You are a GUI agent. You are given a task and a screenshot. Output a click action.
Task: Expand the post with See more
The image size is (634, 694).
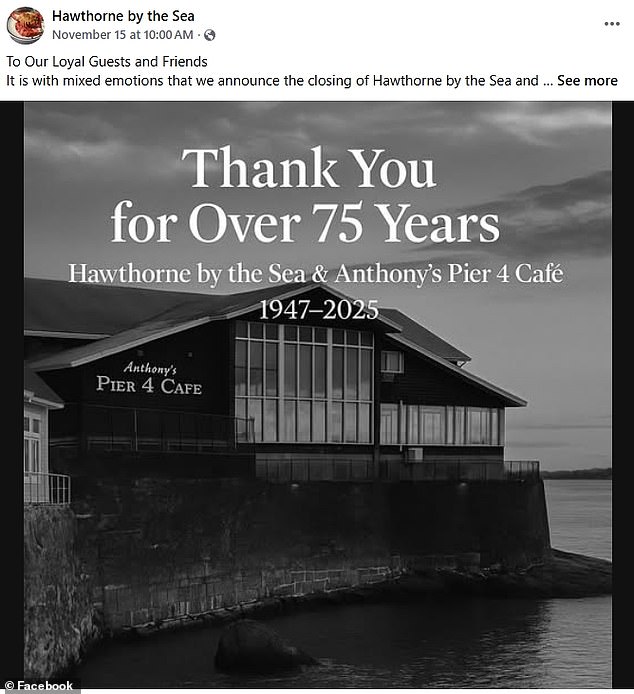(x=587, y=80)
